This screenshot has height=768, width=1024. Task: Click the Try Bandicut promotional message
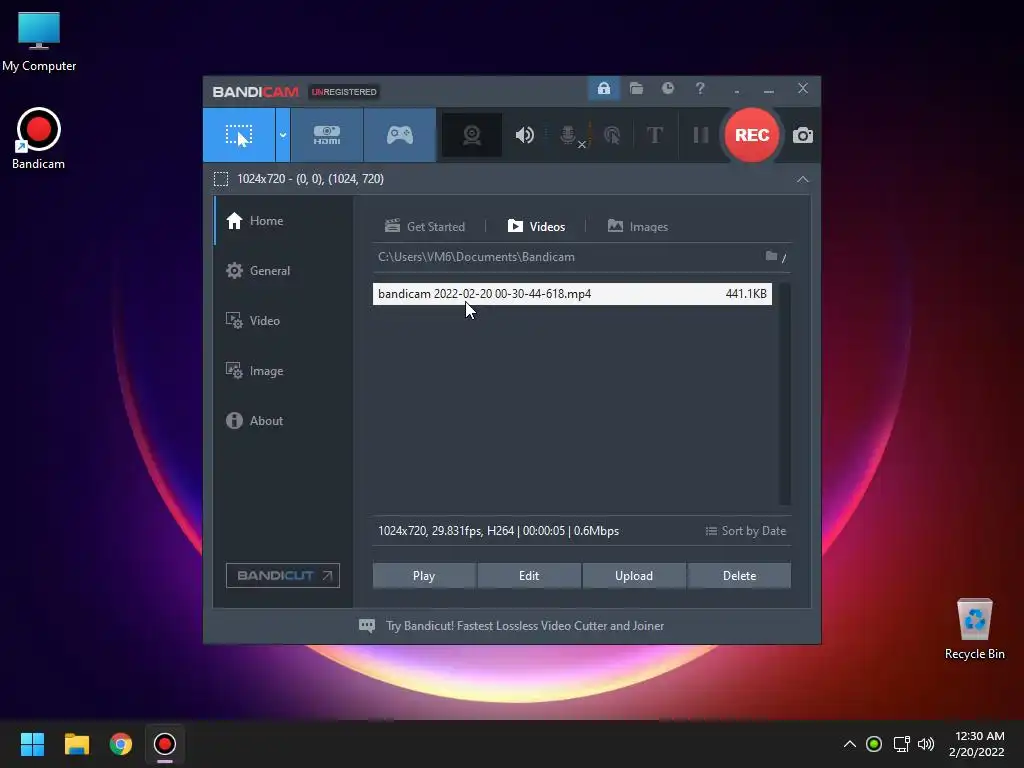(525, 626)
